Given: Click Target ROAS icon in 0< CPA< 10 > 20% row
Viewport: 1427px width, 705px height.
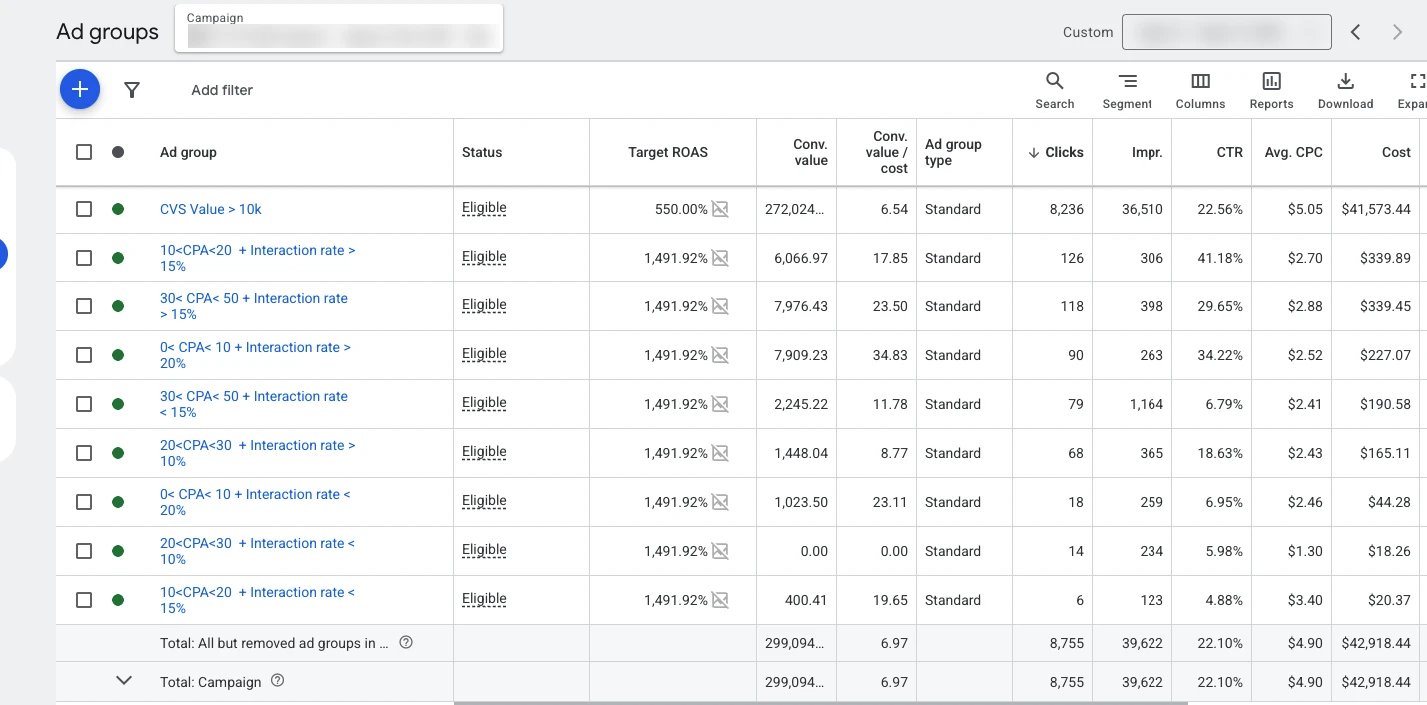Looking at the screenshot, I should pyautogui.click(x=720, y=355).
